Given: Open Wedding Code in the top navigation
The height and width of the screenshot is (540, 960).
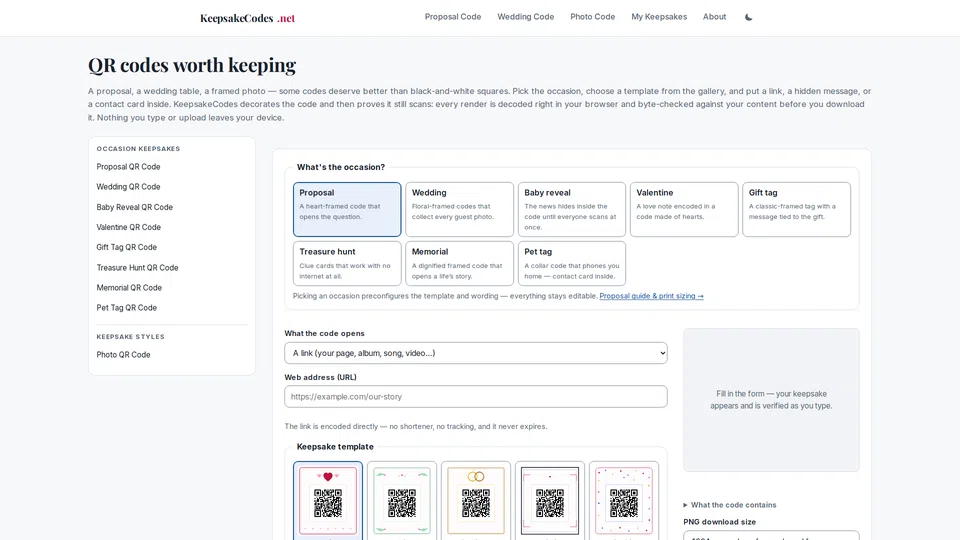Looking at the screenshot, I should coord(525,17).
